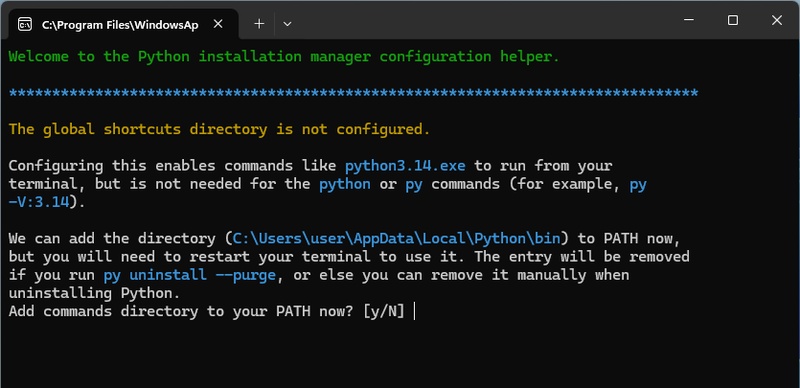Screen dimensions: 800x388
Task: Minimize the terminal window
Action: pyautogui.click(x=689, y=20)
